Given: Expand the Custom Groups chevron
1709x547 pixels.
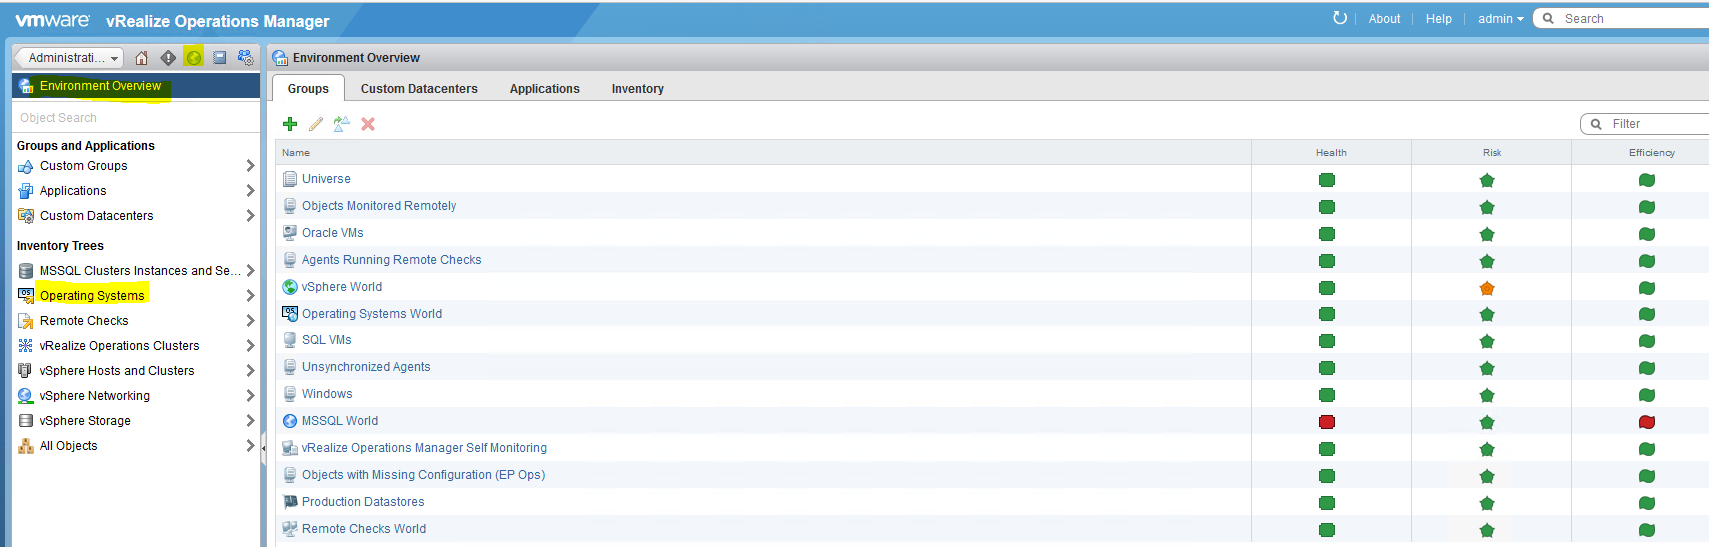Looking at the screenshot, I should point(250,166).
